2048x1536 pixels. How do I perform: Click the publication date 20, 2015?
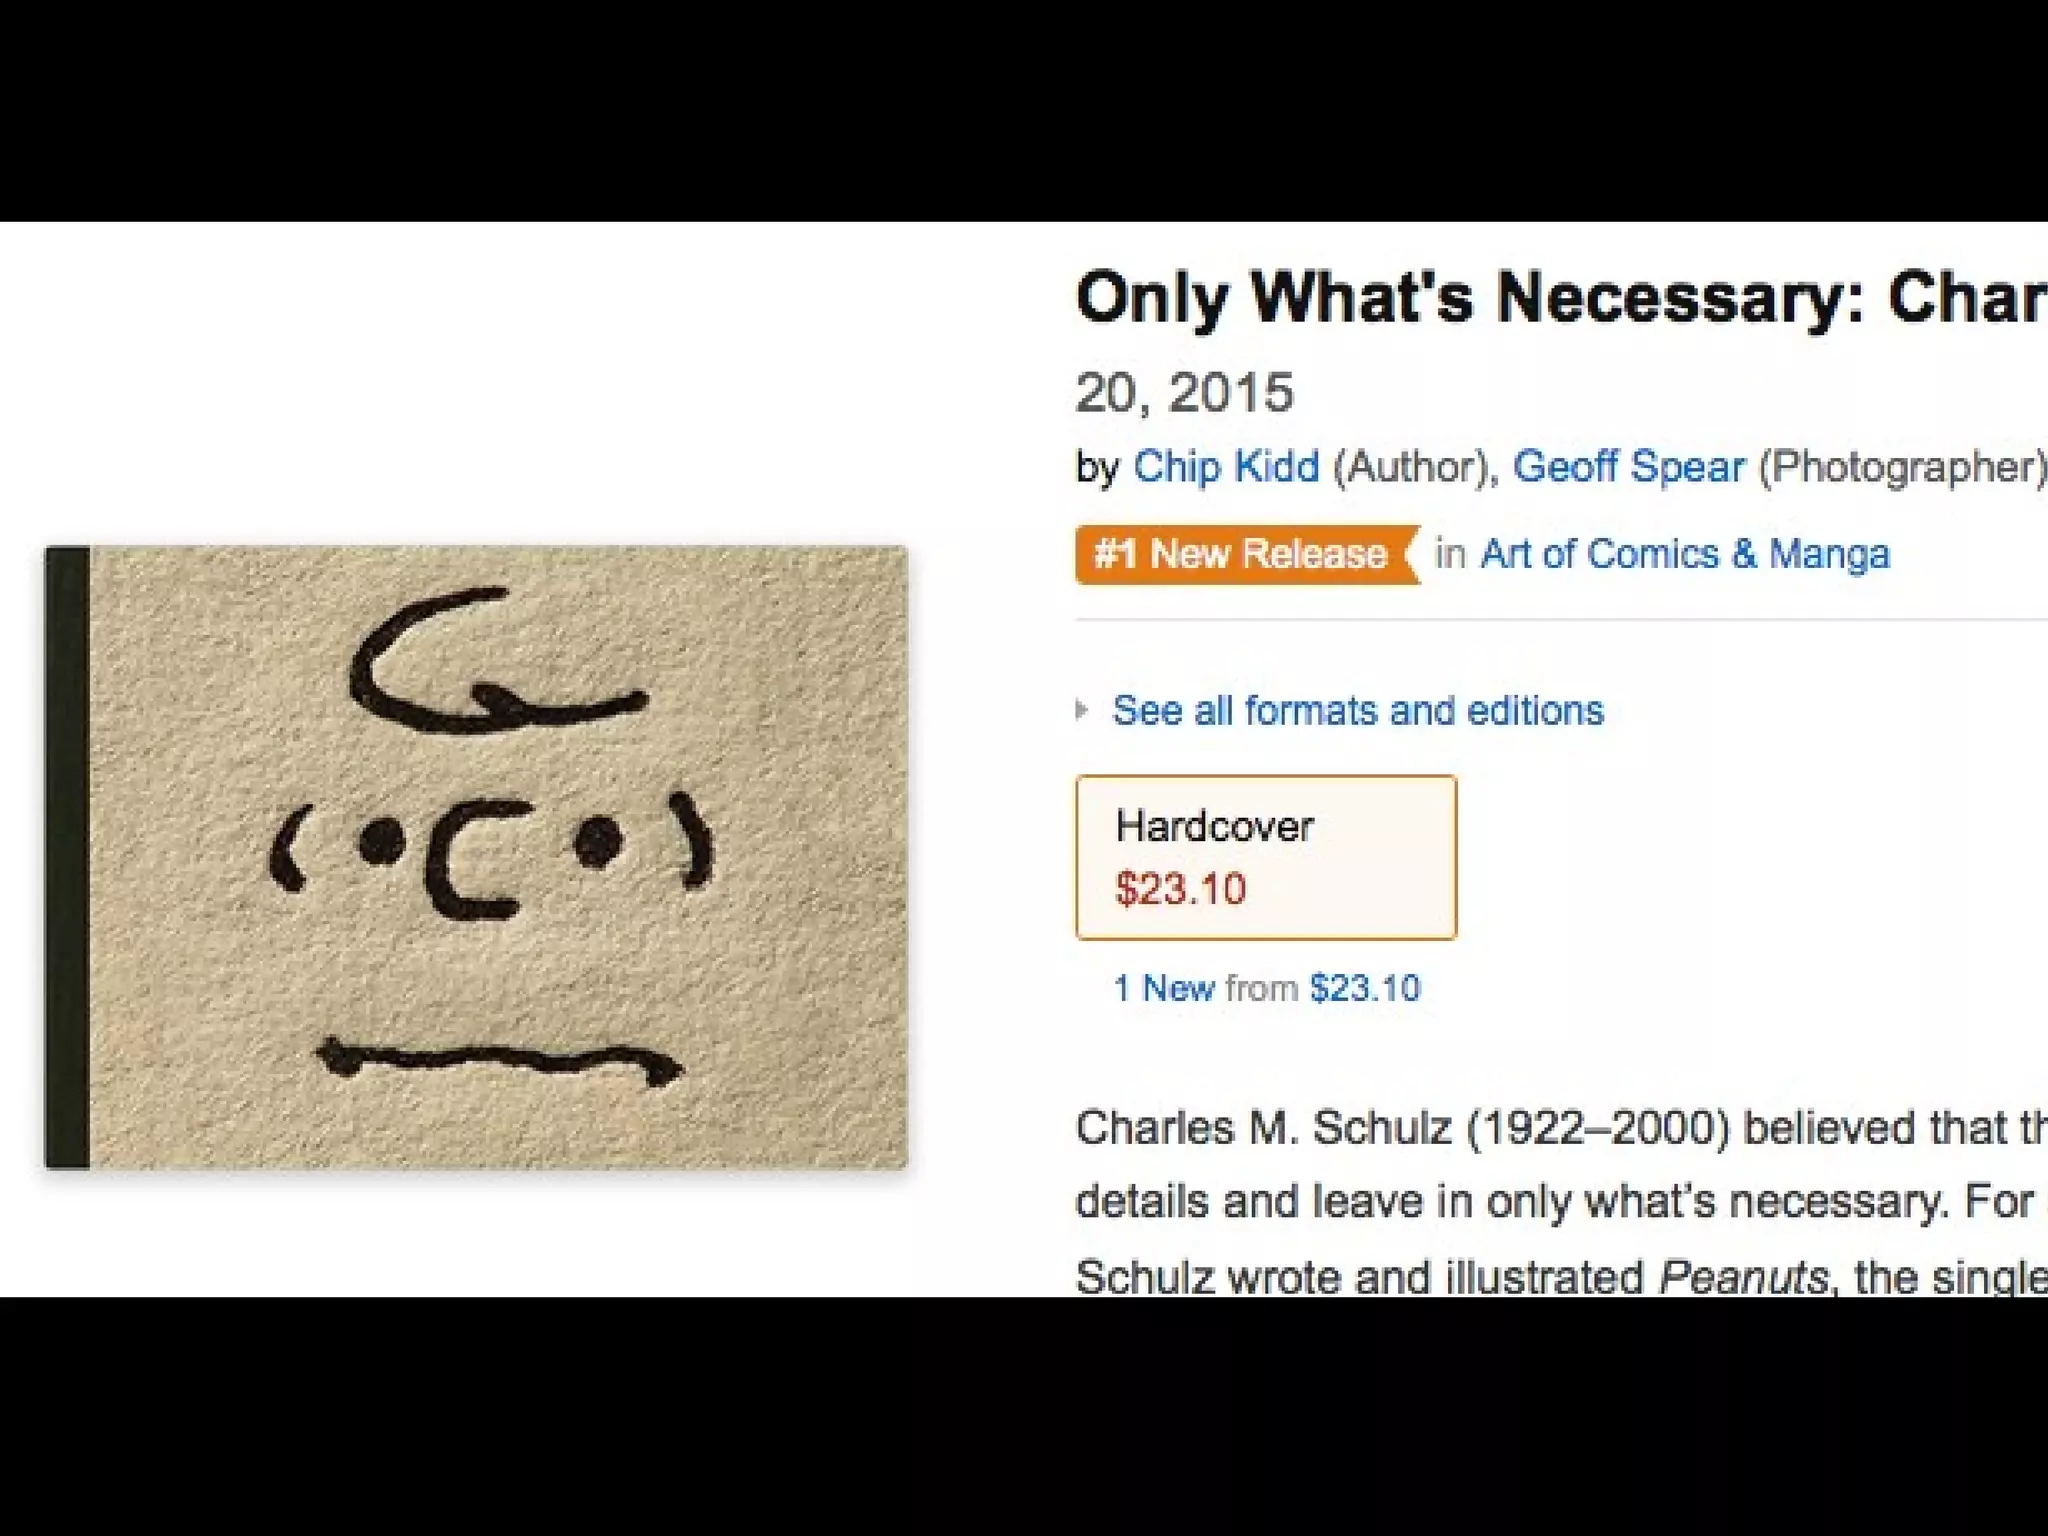pos(1185,392)
